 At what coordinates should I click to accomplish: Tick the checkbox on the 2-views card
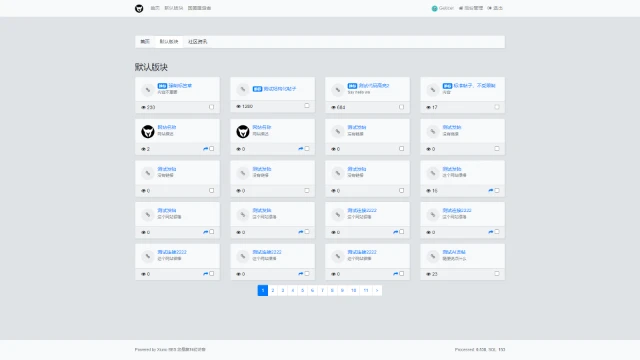[211, 149]
